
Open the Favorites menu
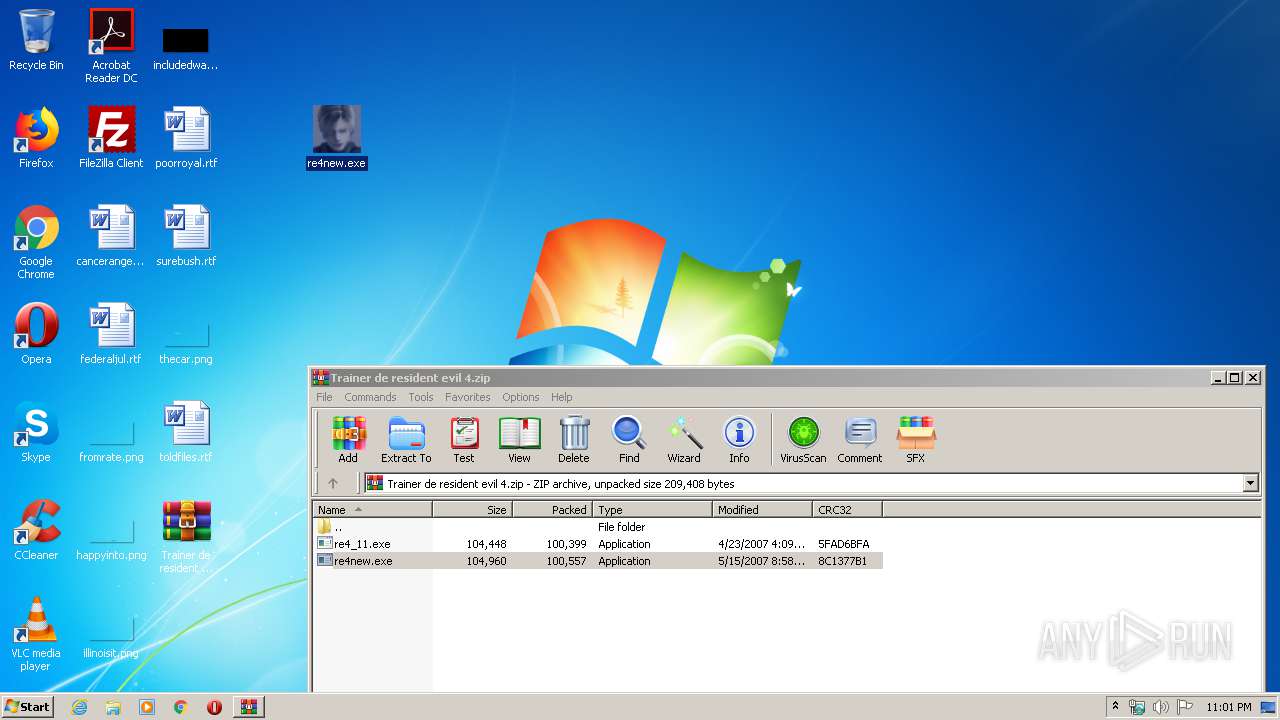(468, 397)
